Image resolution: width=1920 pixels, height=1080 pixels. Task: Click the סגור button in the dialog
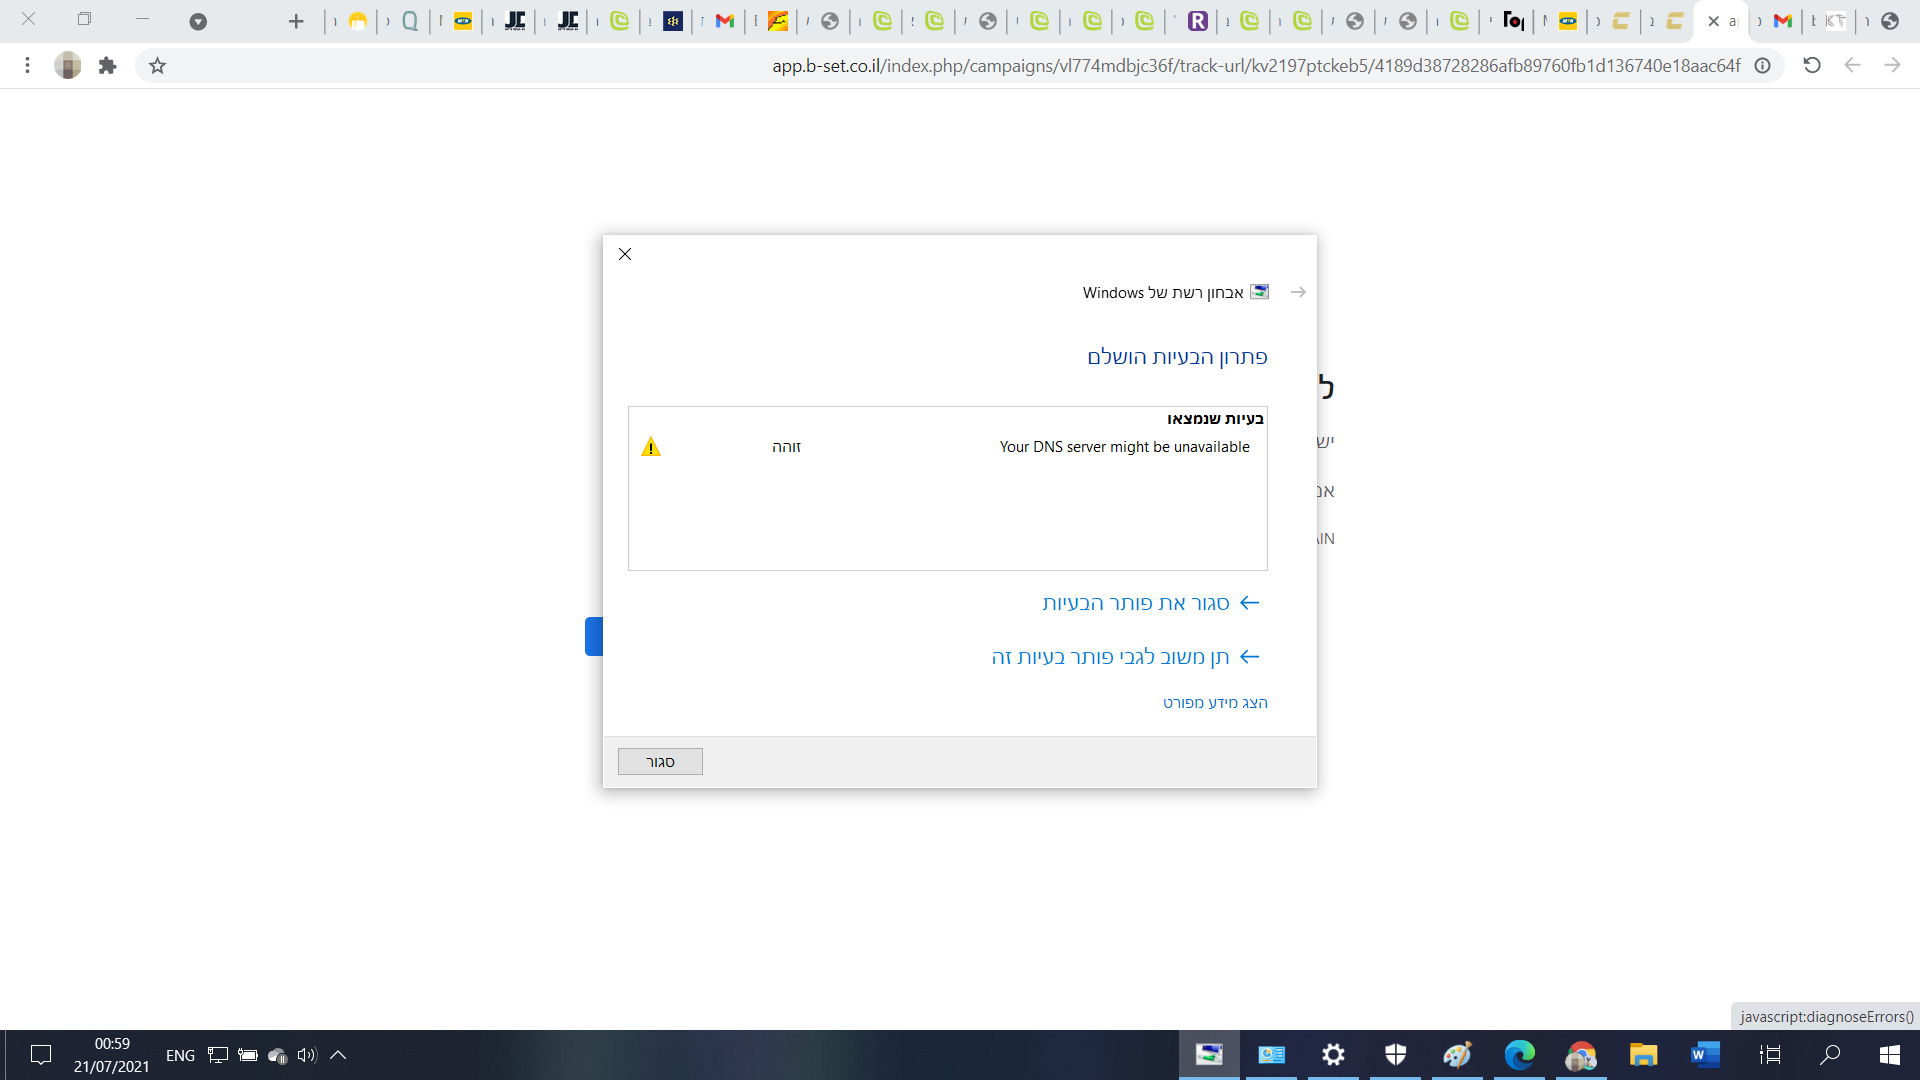[660, 762]
